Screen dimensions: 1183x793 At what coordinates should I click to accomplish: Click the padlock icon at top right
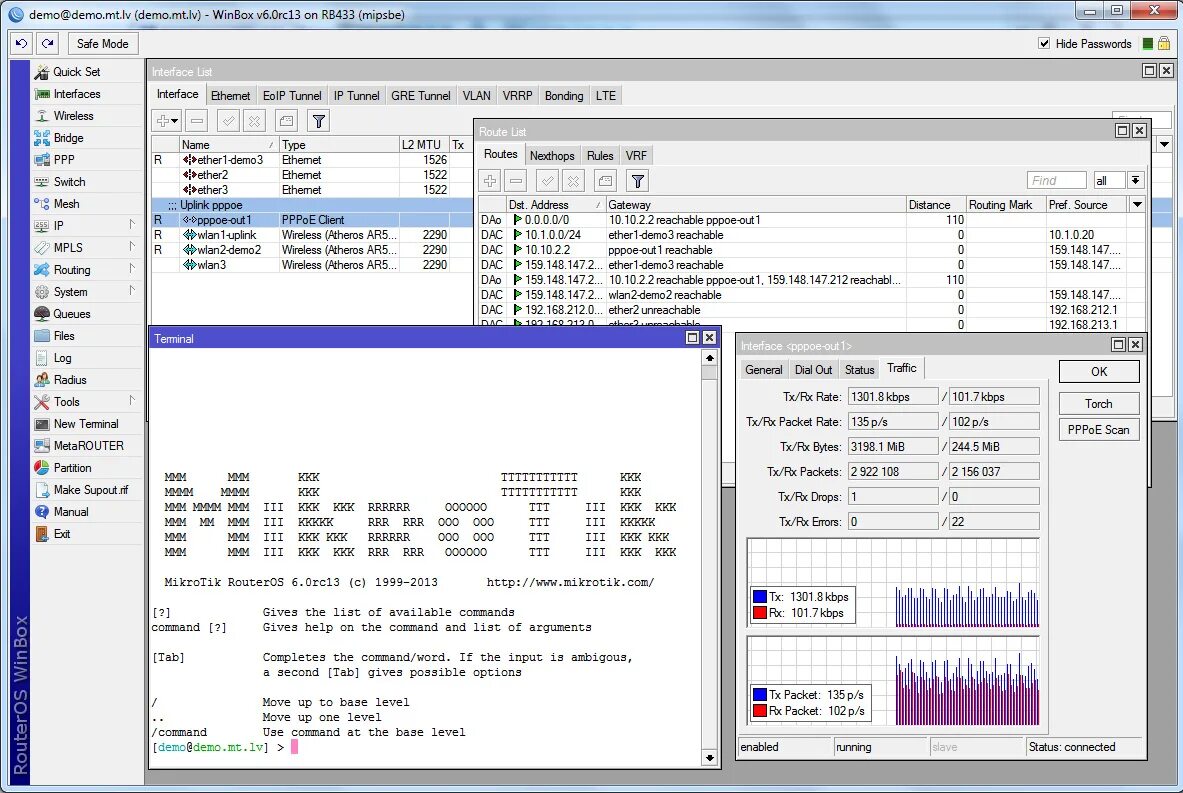(x=1164, y=43)
